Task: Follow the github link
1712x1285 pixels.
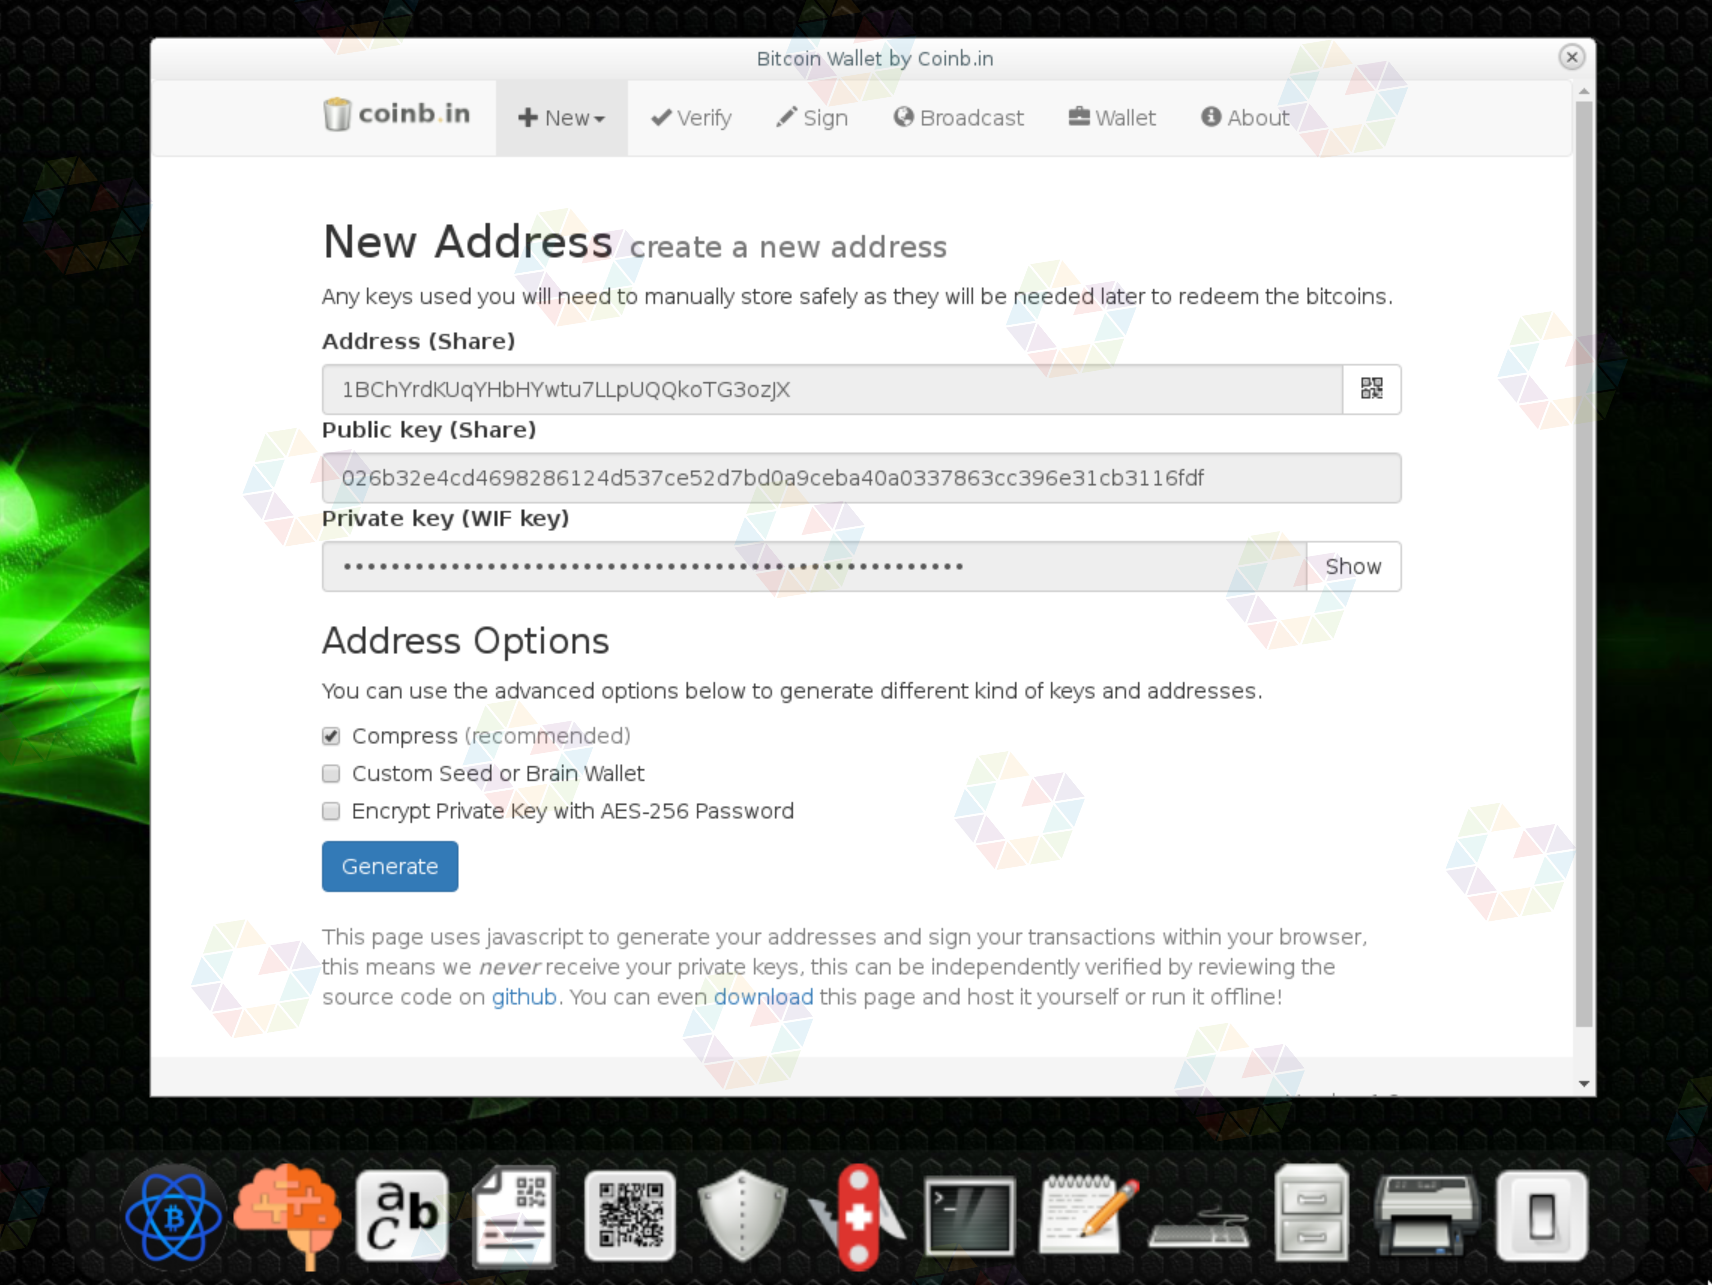Action: coord(524,997)
